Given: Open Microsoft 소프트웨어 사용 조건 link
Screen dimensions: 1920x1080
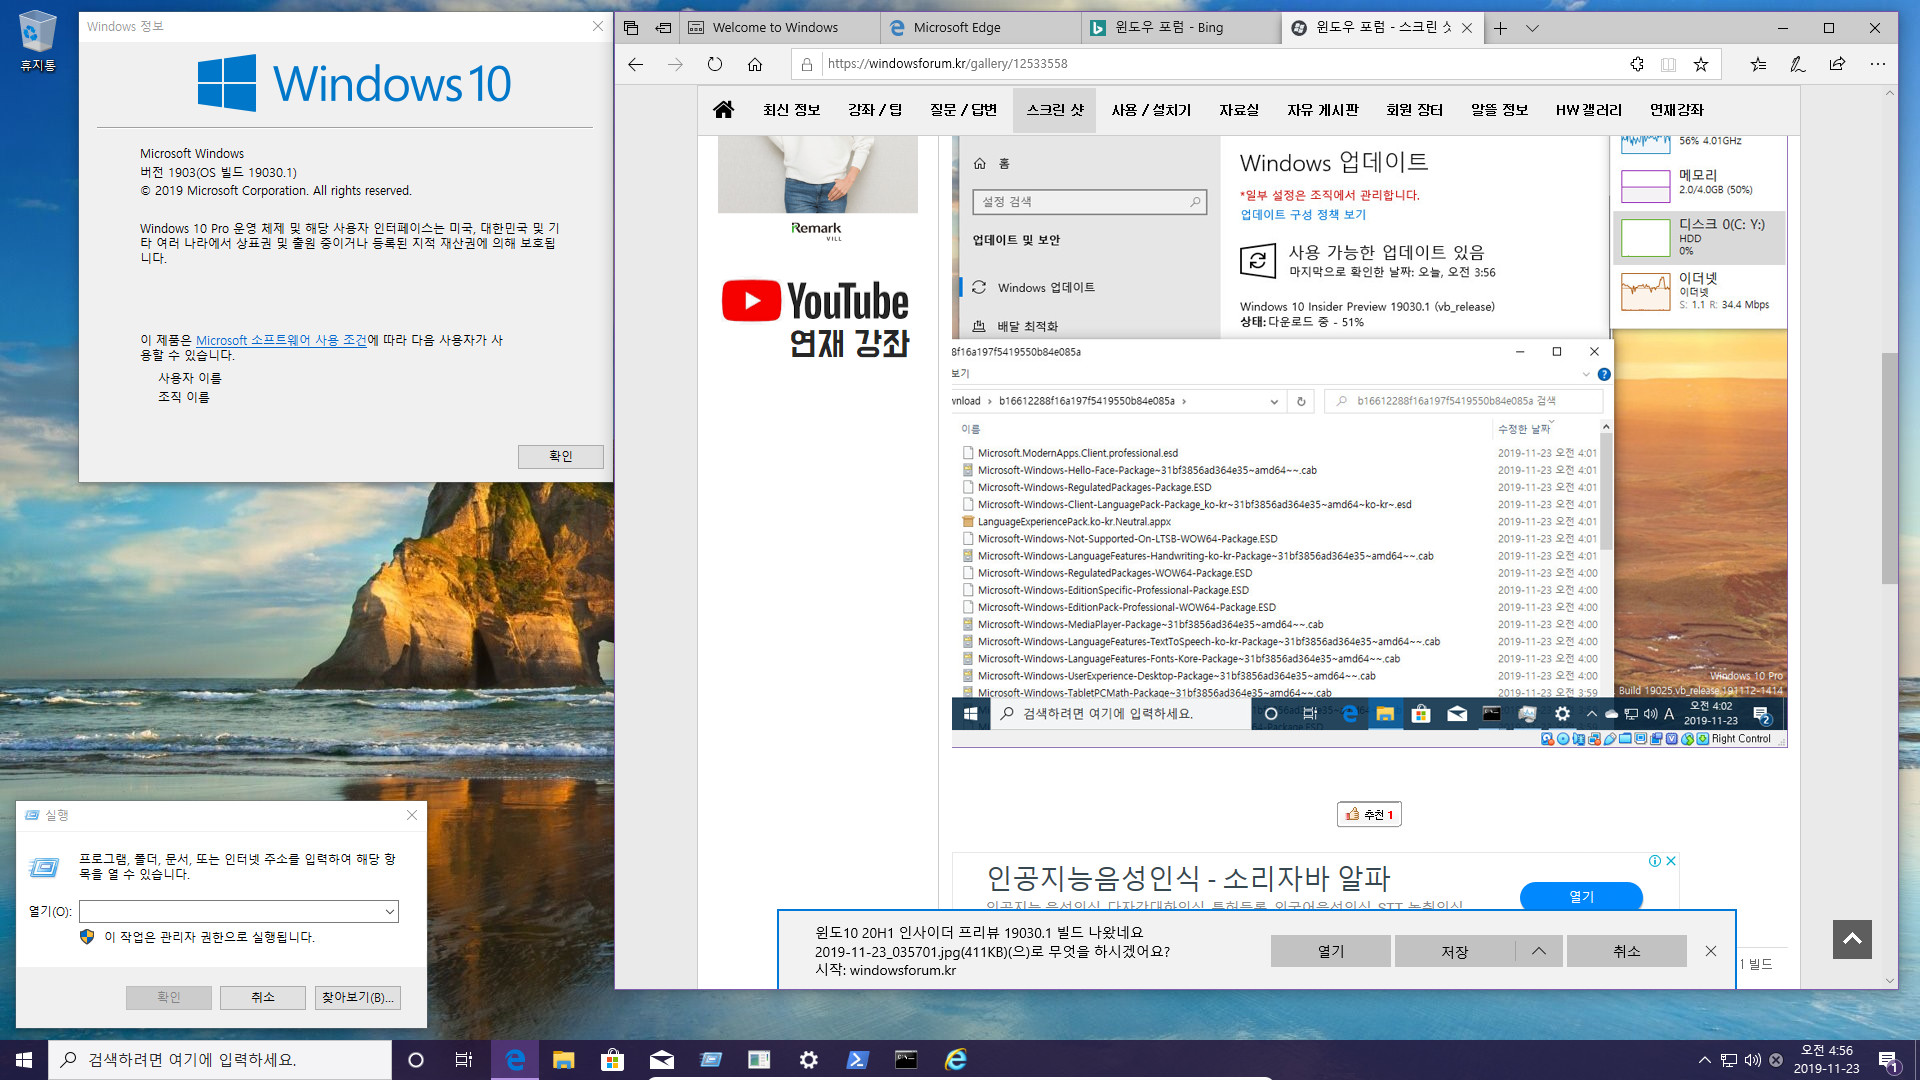Looking at the screenshot, I should 281,340.
